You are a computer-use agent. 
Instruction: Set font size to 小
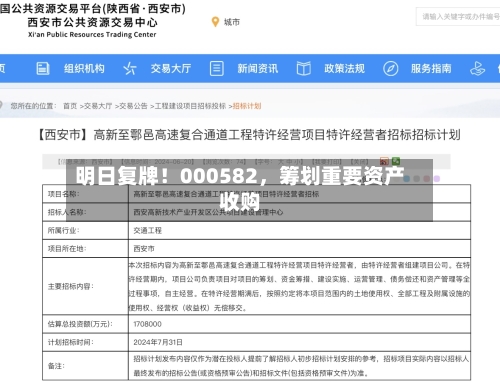tap(298, 162)
